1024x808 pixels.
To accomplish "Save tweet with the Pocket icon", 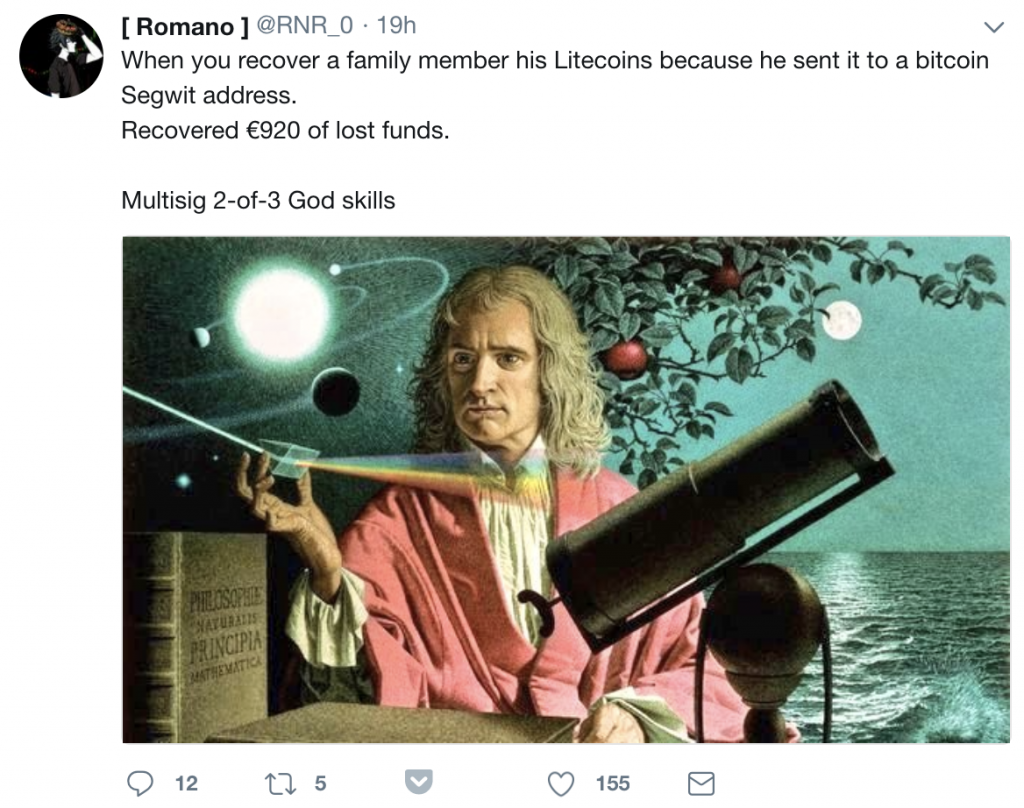I will (x=418, y=781).
